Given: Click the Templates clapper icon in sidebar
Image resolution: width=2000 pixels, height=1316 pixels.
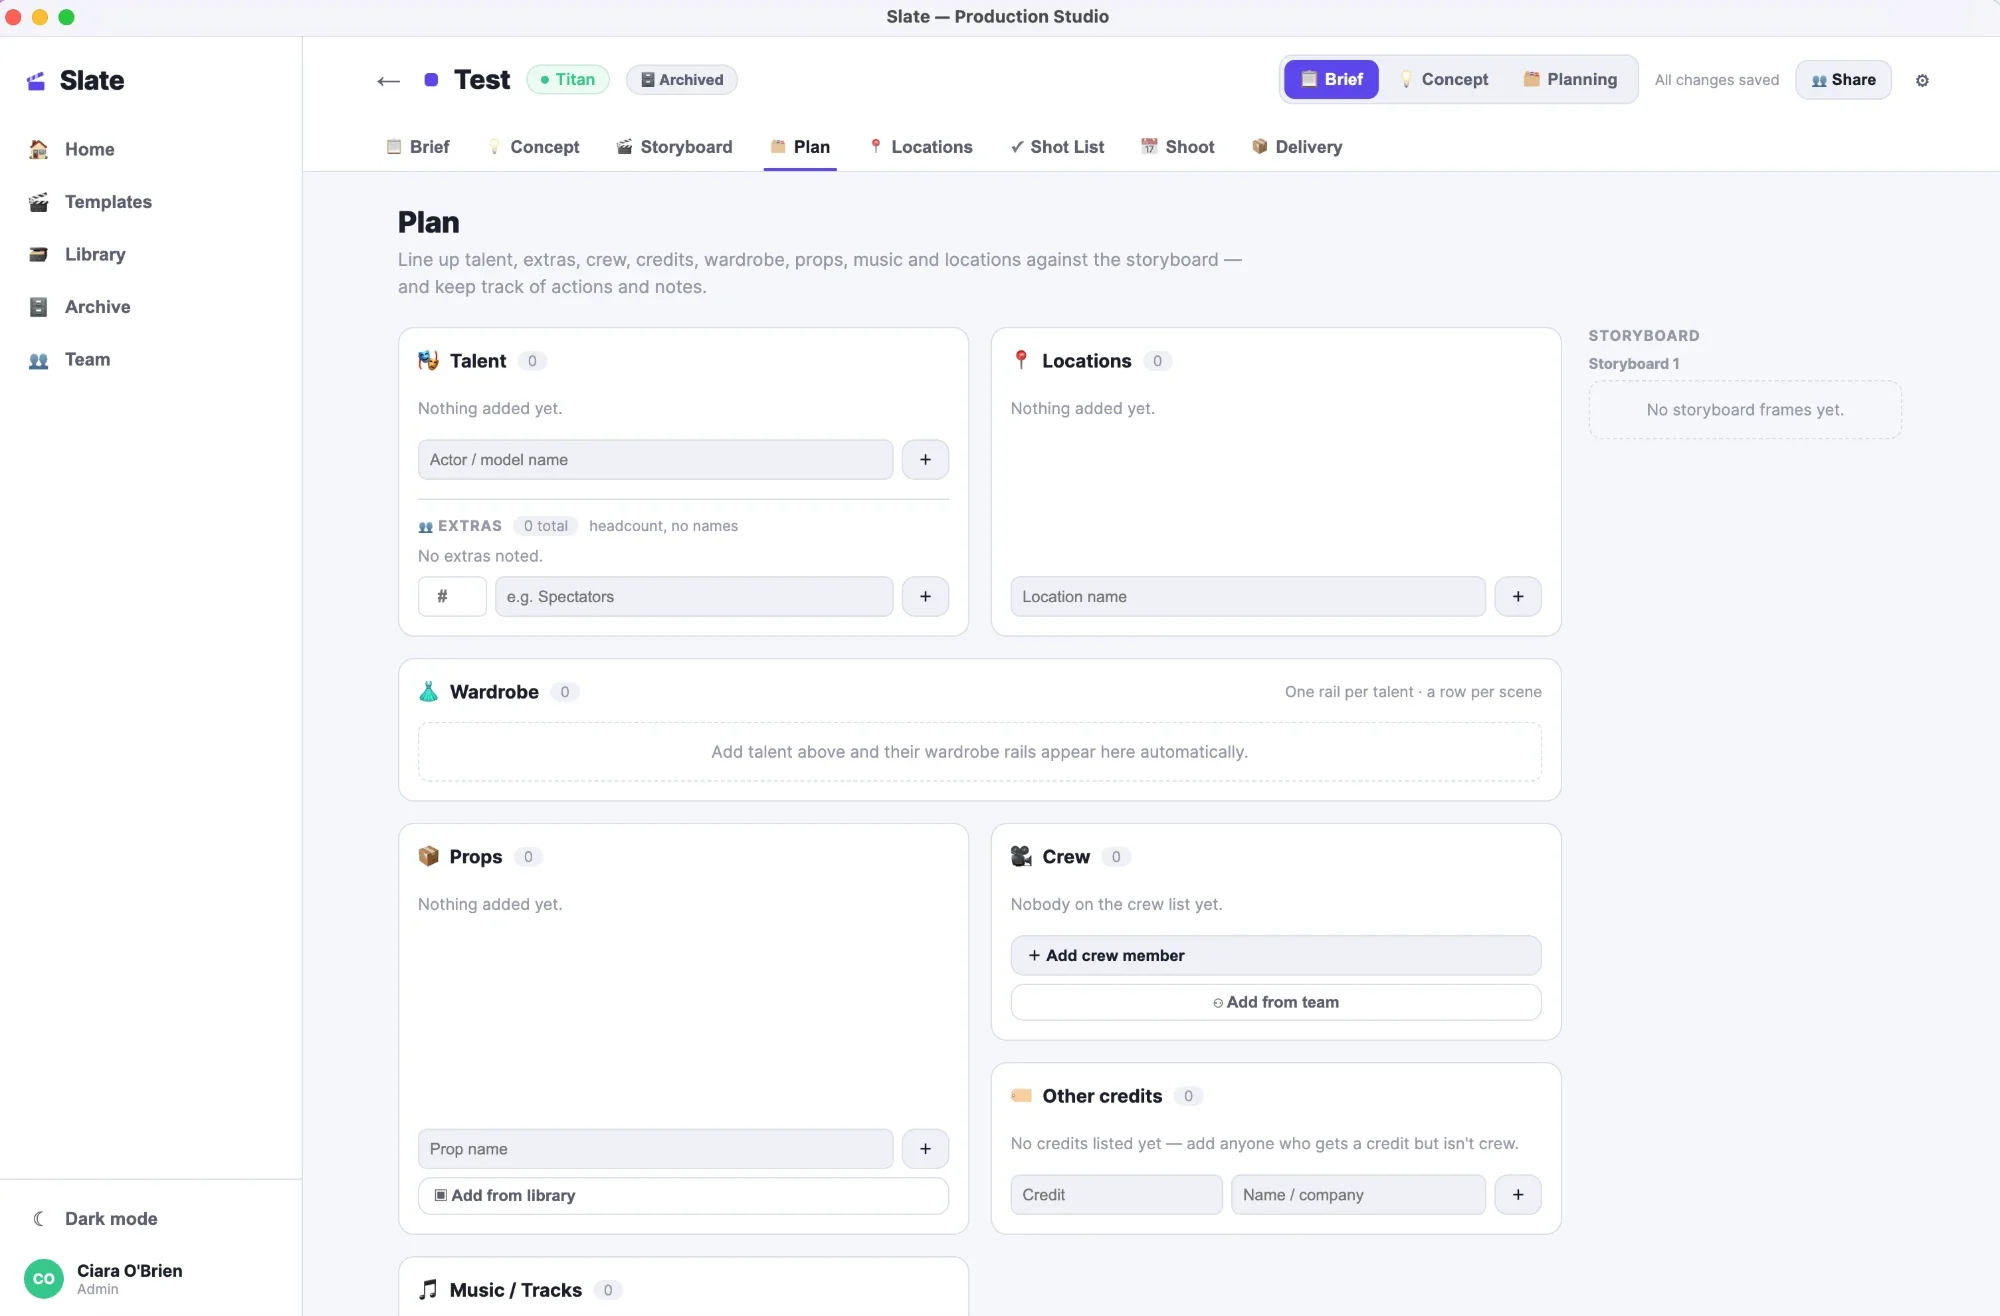Looking at the screenshot, I should (x=39, y=202).
